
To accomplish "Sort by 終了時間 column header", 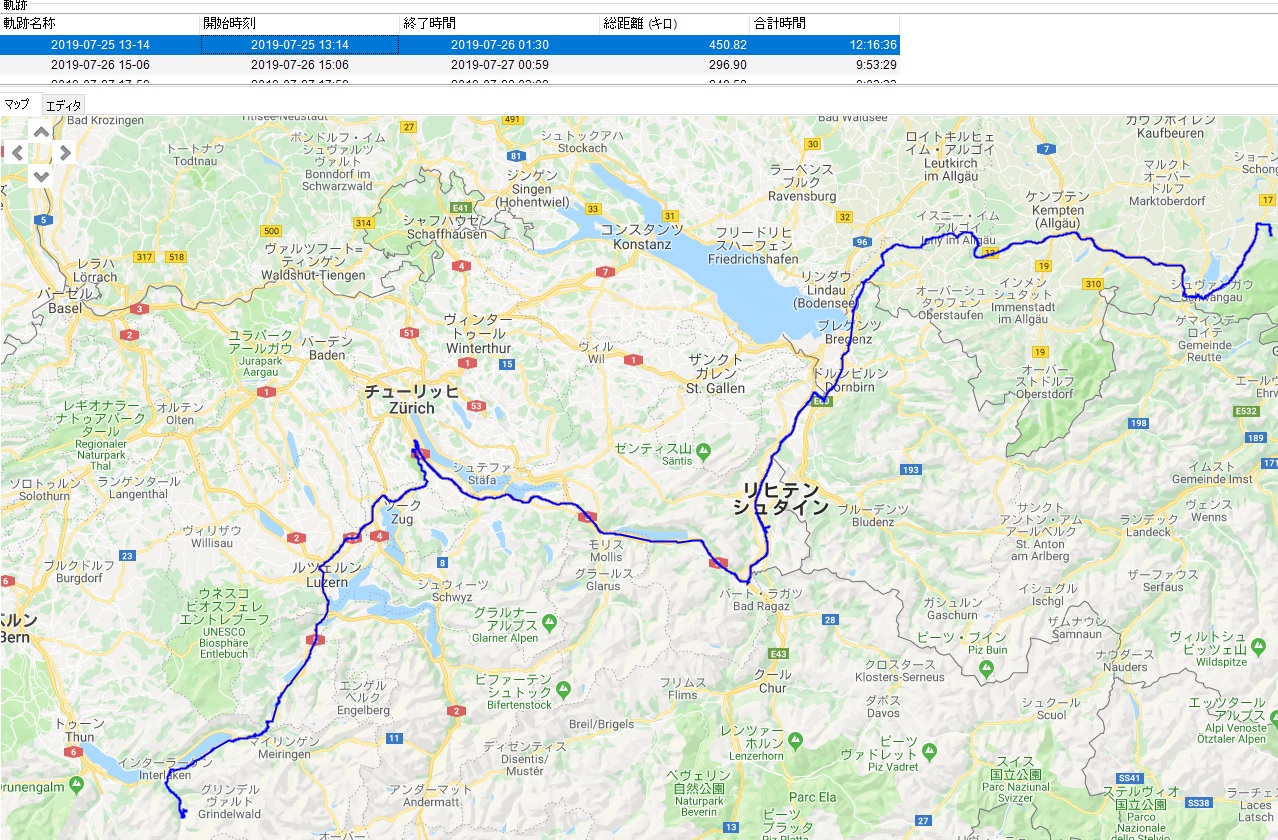I will point(500,23).
